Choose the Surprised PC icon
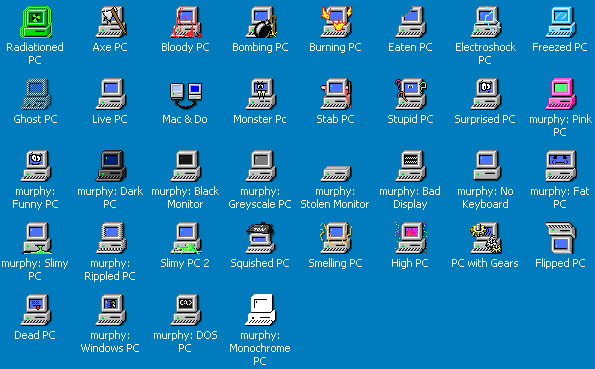 coord(486,94)
